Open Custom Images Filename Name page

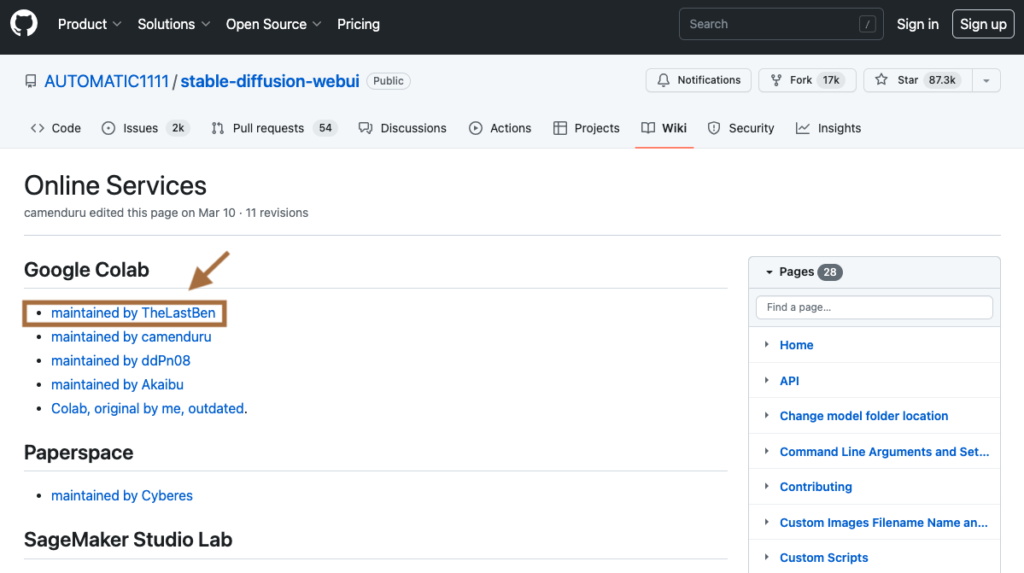[884, 523]
